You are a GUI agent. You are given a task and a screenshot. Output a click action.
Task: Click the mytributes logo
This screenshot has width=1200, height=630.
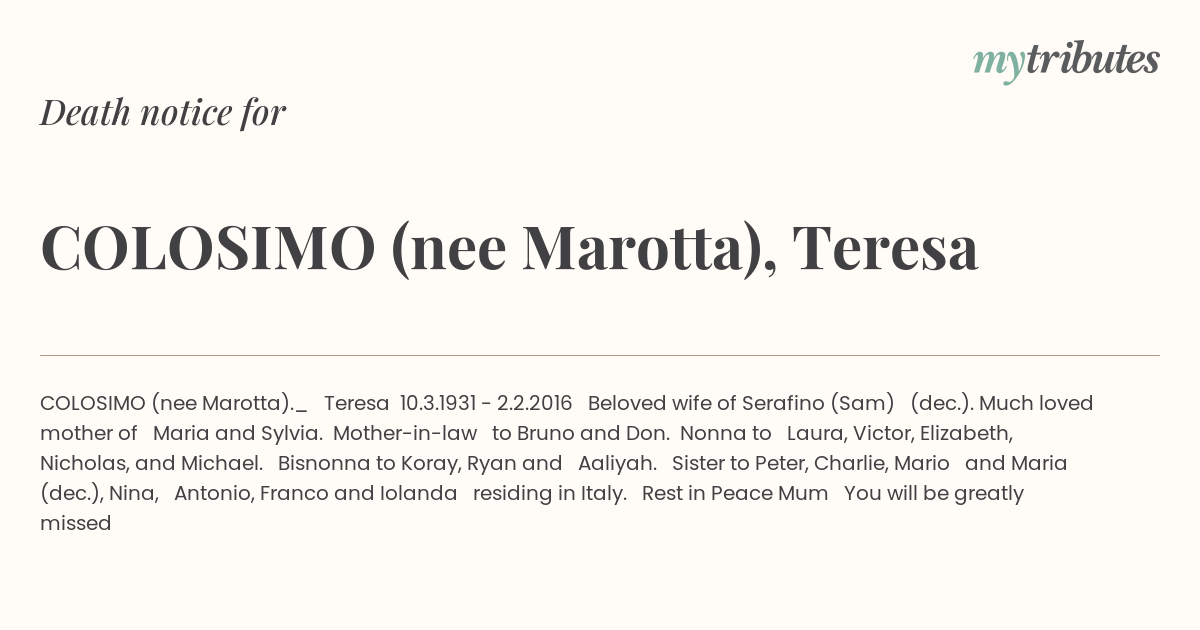(1066, 60)
